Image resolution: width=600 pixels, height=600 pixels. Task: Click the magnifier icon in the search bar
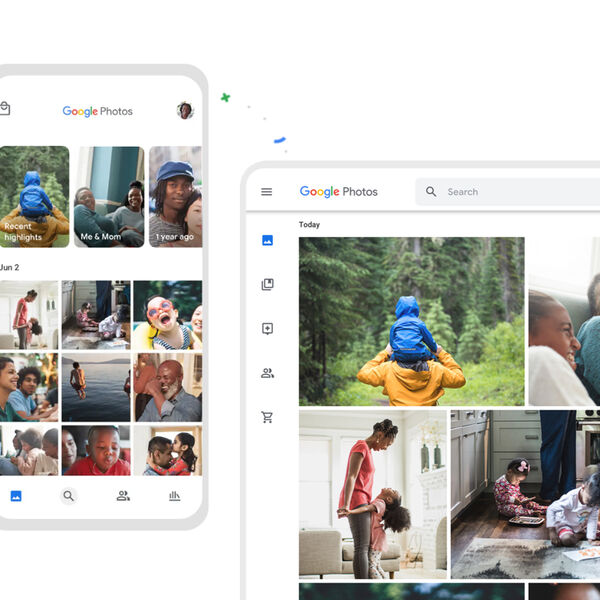click(x=431, y=192)
